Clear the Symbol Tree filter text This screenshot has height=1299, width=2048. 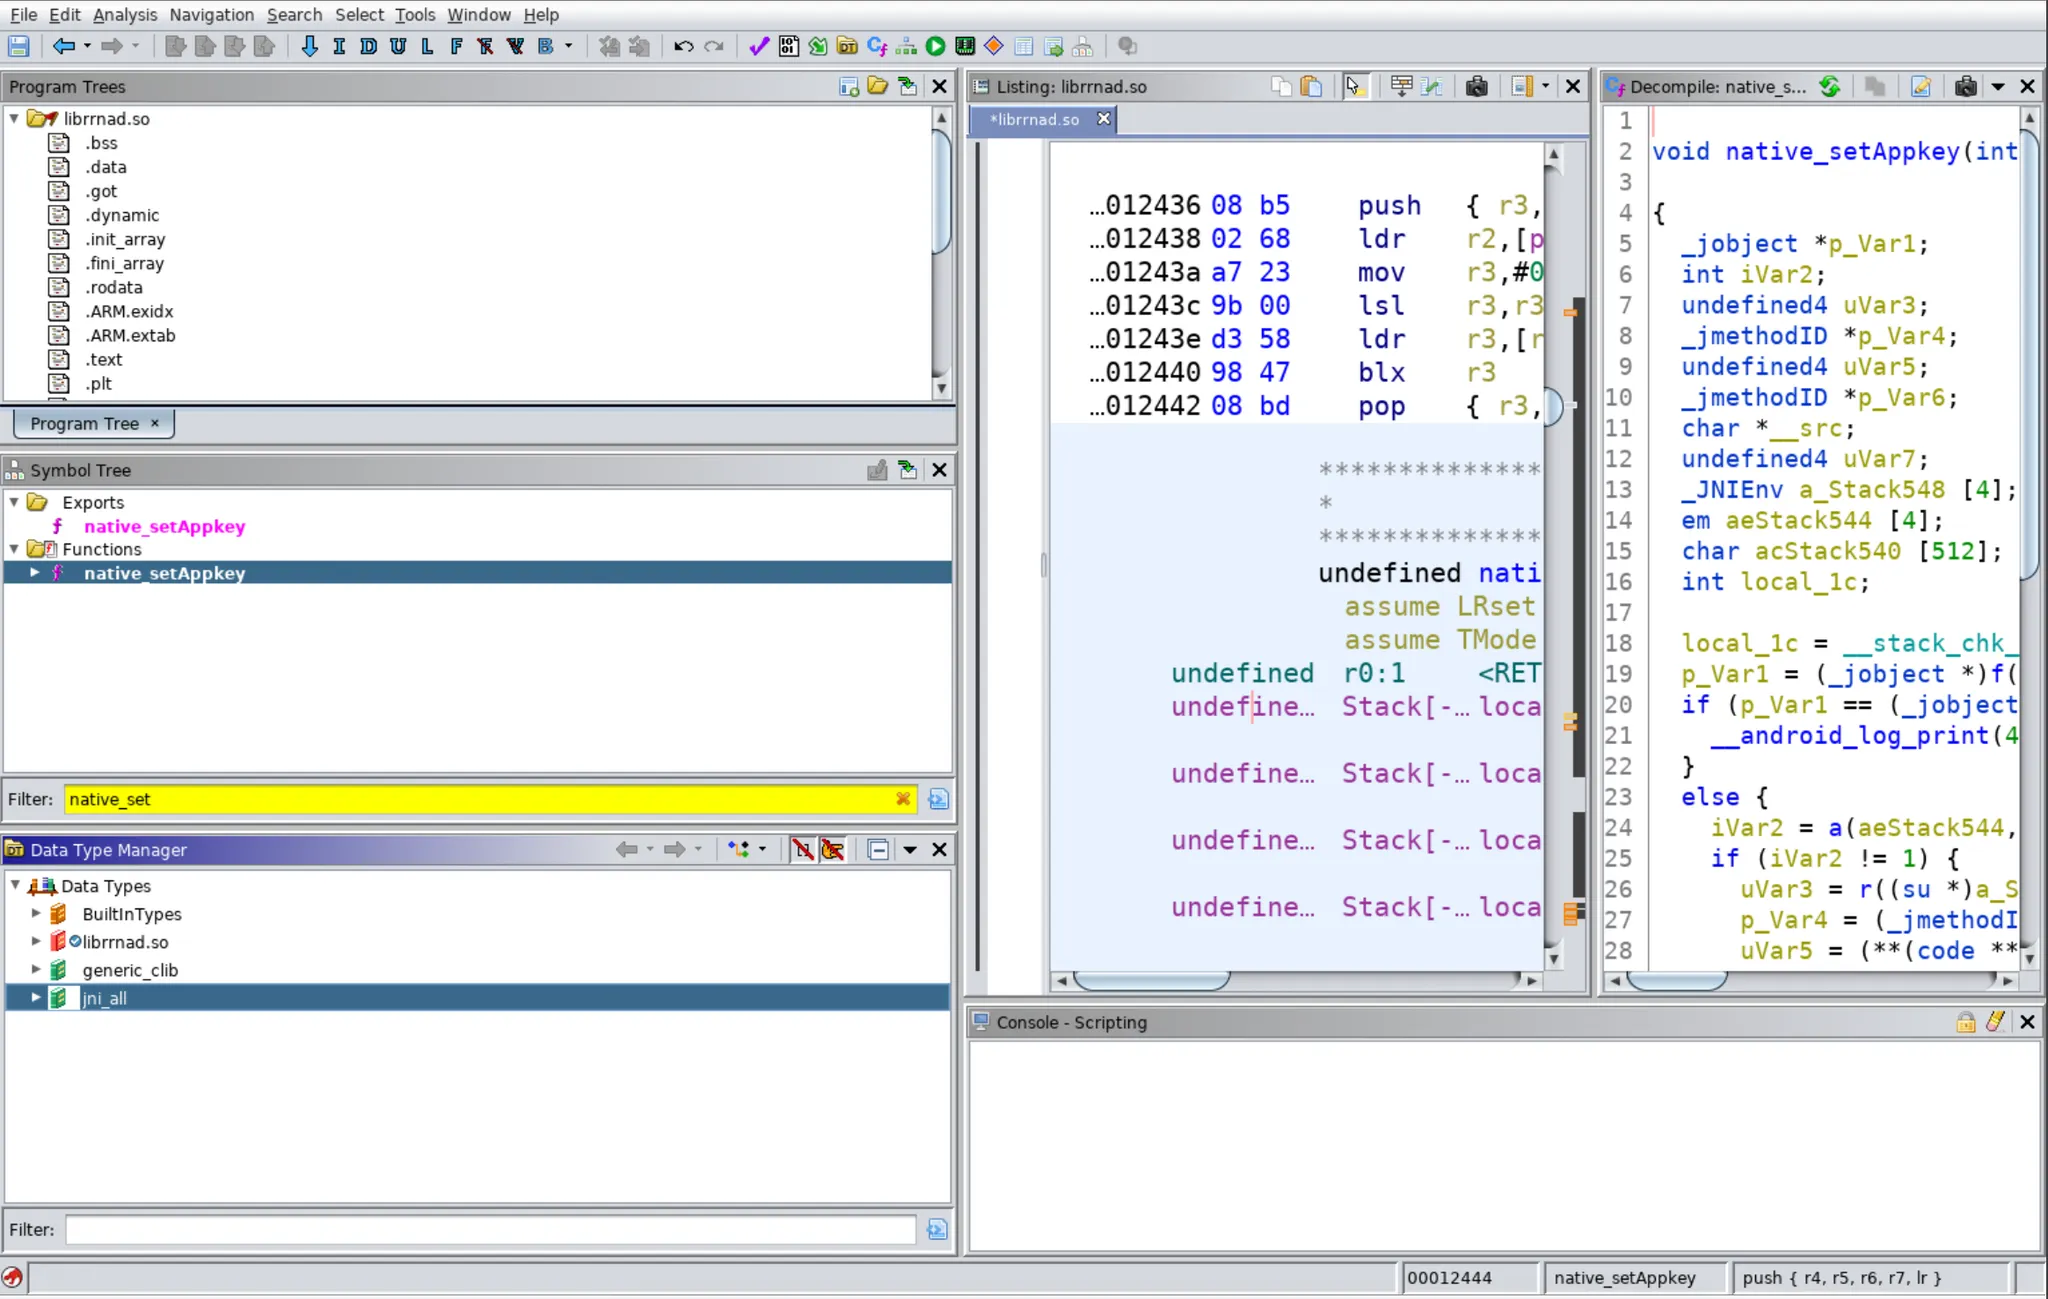point(902,799)
